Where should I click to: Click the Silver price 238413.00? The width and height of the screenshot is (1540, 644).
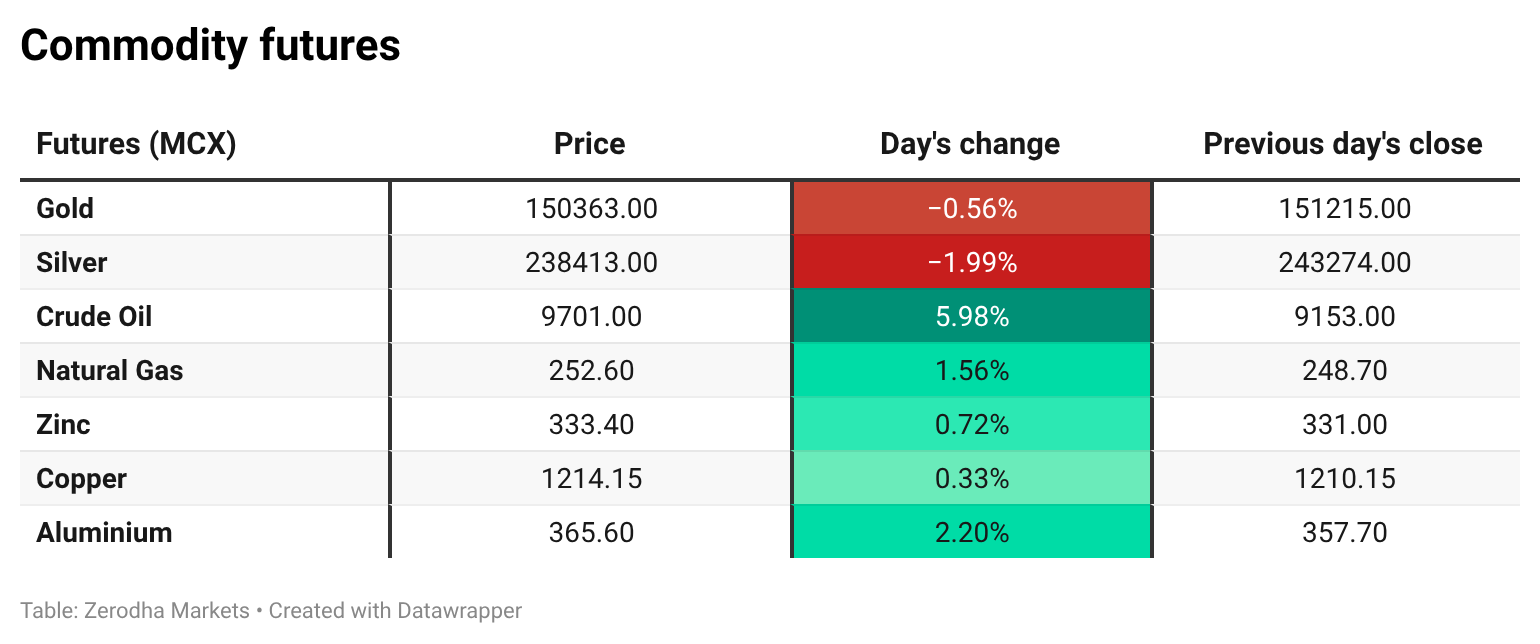pos(591,263)
